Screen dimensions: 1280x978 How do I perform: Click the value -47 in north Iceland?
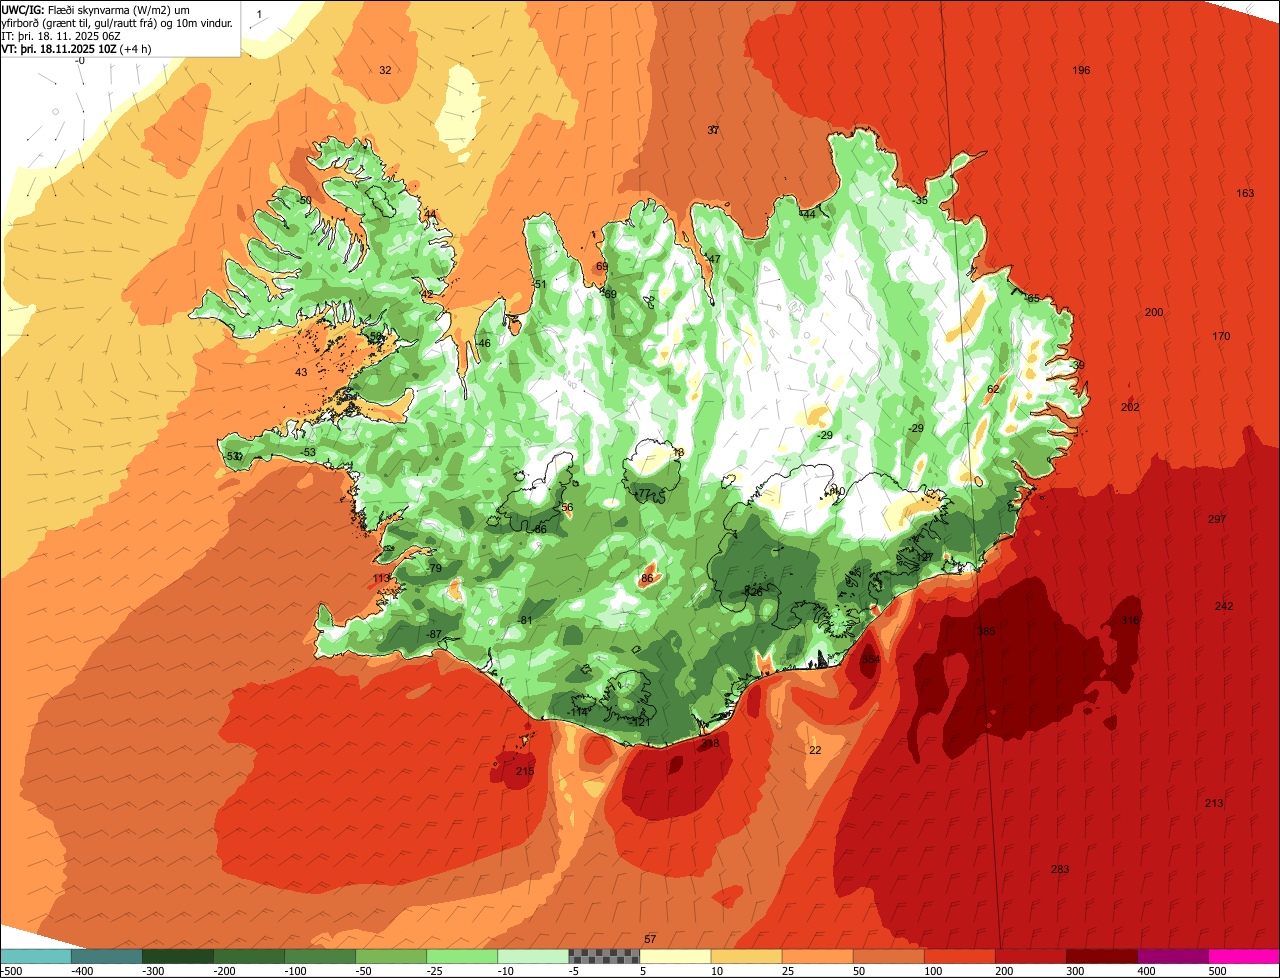[712, 259]
